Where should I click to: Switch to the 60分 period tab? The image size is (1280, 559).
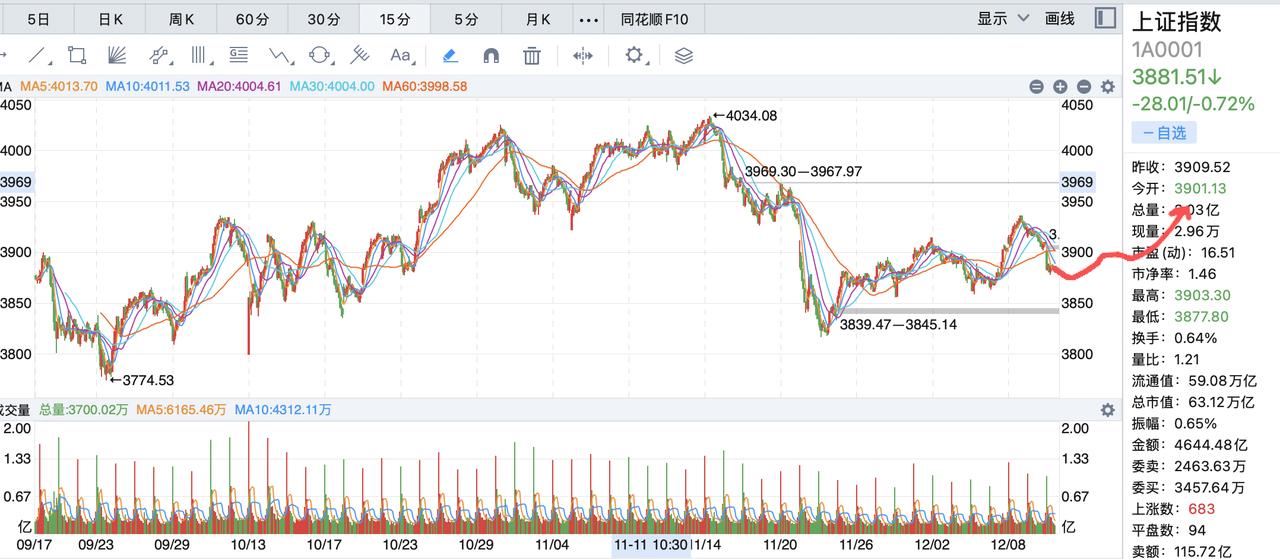coord(252,19)
